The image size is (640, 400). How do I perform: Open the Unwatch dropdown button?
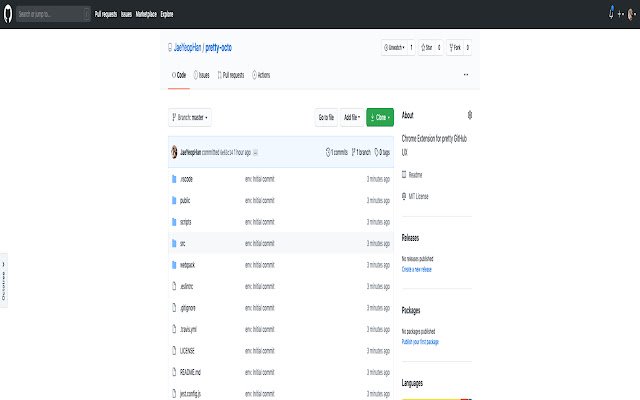pyautogui.click(x=394, y=48)
